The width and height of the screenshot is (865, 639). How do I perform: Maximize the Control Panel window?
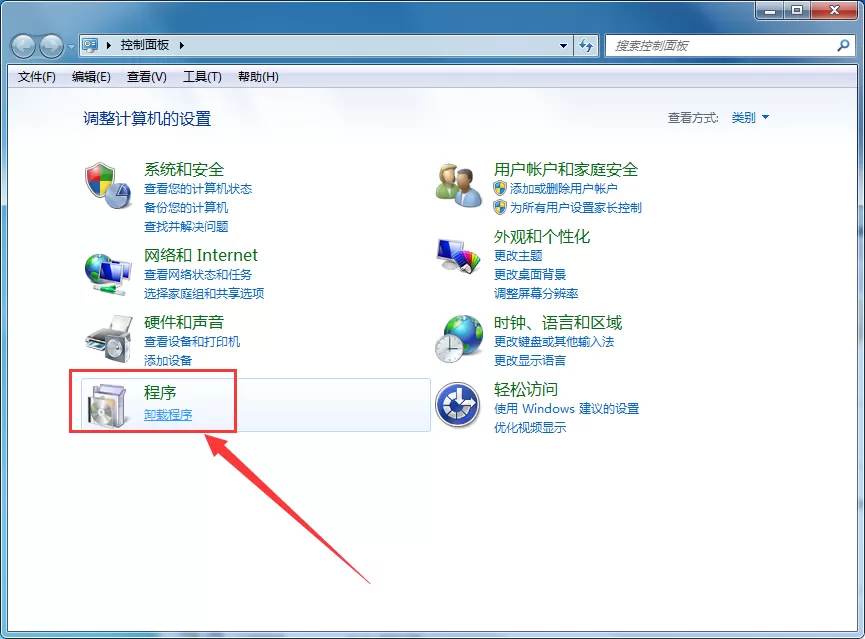coord(797,10)
